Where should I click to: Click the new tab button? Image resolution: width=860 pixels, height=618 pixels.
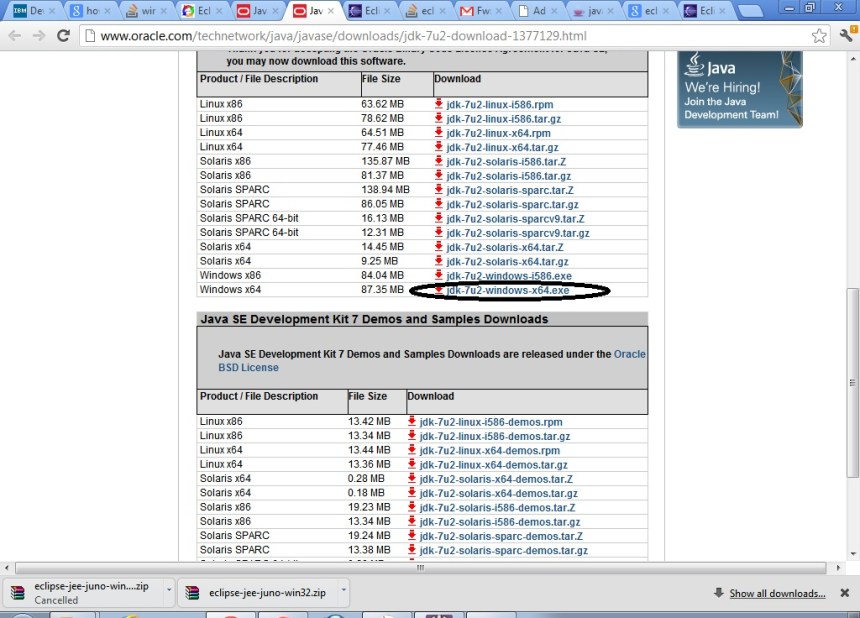751,10
